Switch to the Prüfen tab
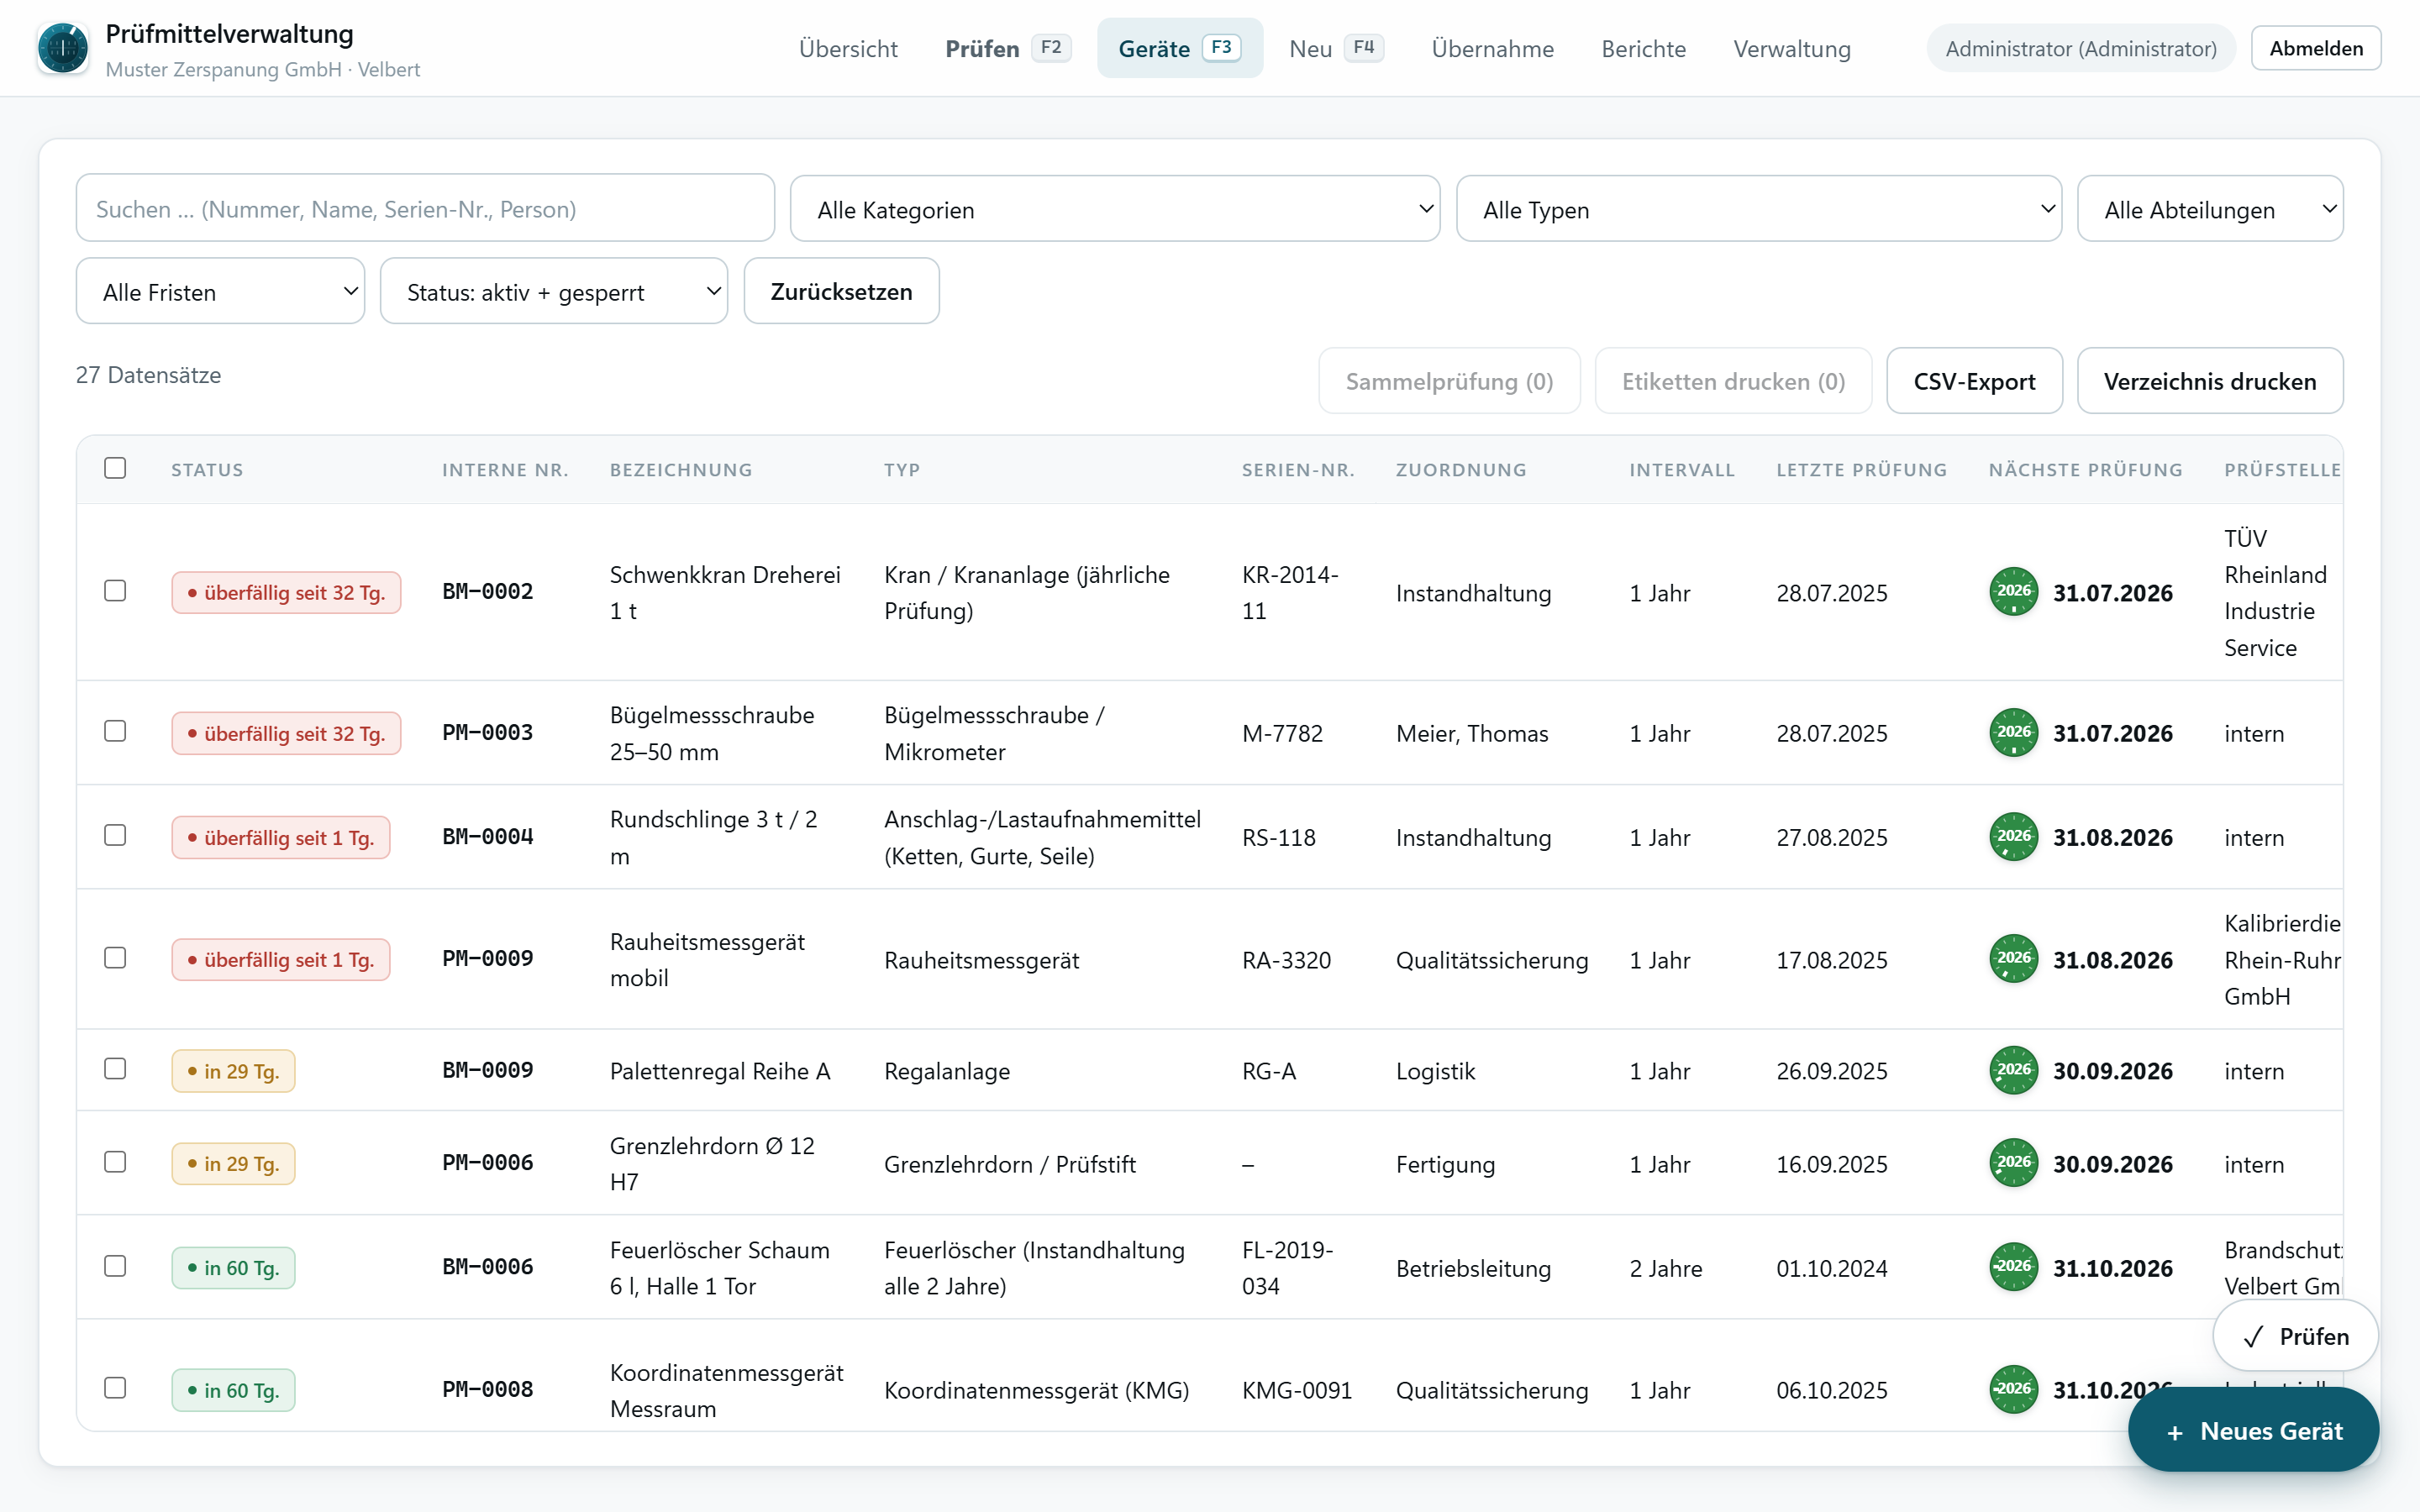Viewport: 2420px width, 1512px height. 1007,48
